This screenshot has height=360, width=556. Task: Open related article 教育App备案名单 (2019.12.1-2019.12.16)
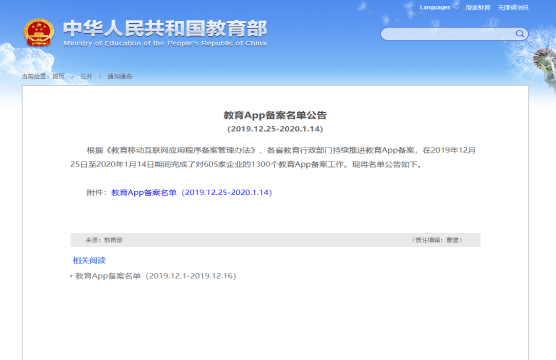[156, 276]
